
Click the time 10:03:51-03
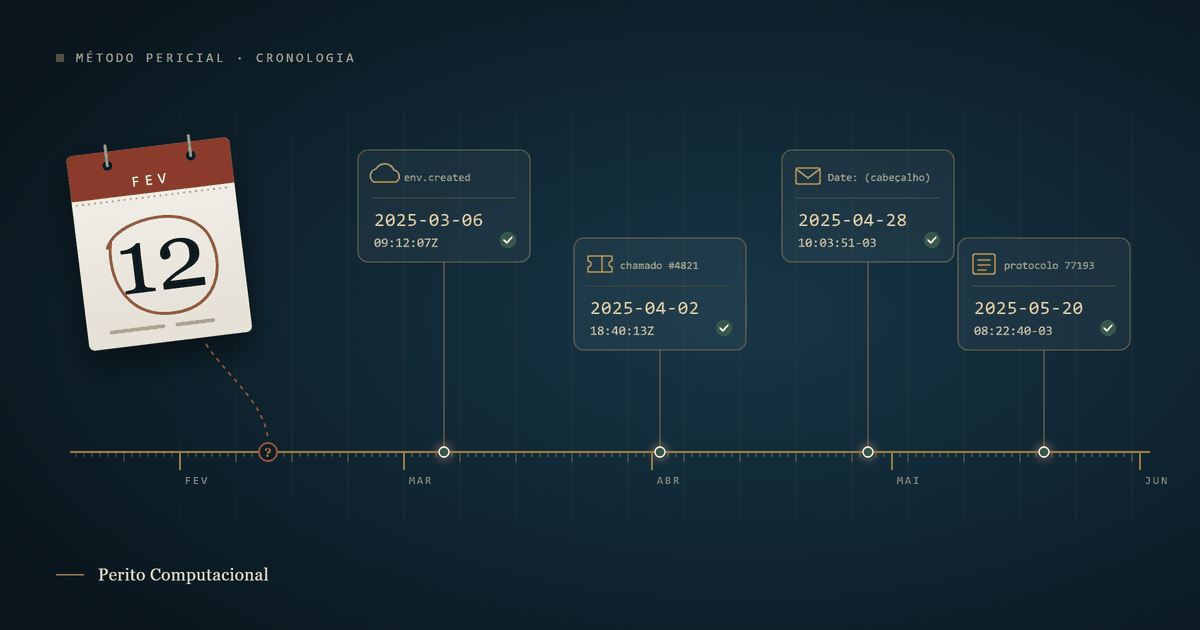click(837, 243)
